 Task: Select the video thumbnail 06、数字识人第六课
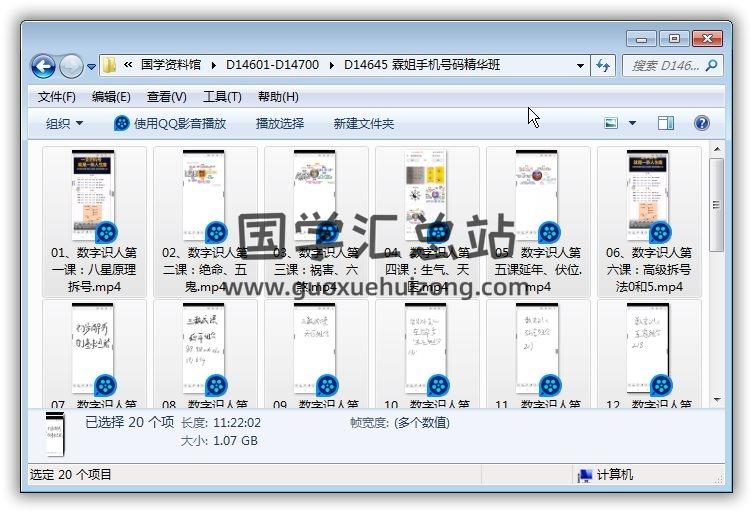point(647,195)
